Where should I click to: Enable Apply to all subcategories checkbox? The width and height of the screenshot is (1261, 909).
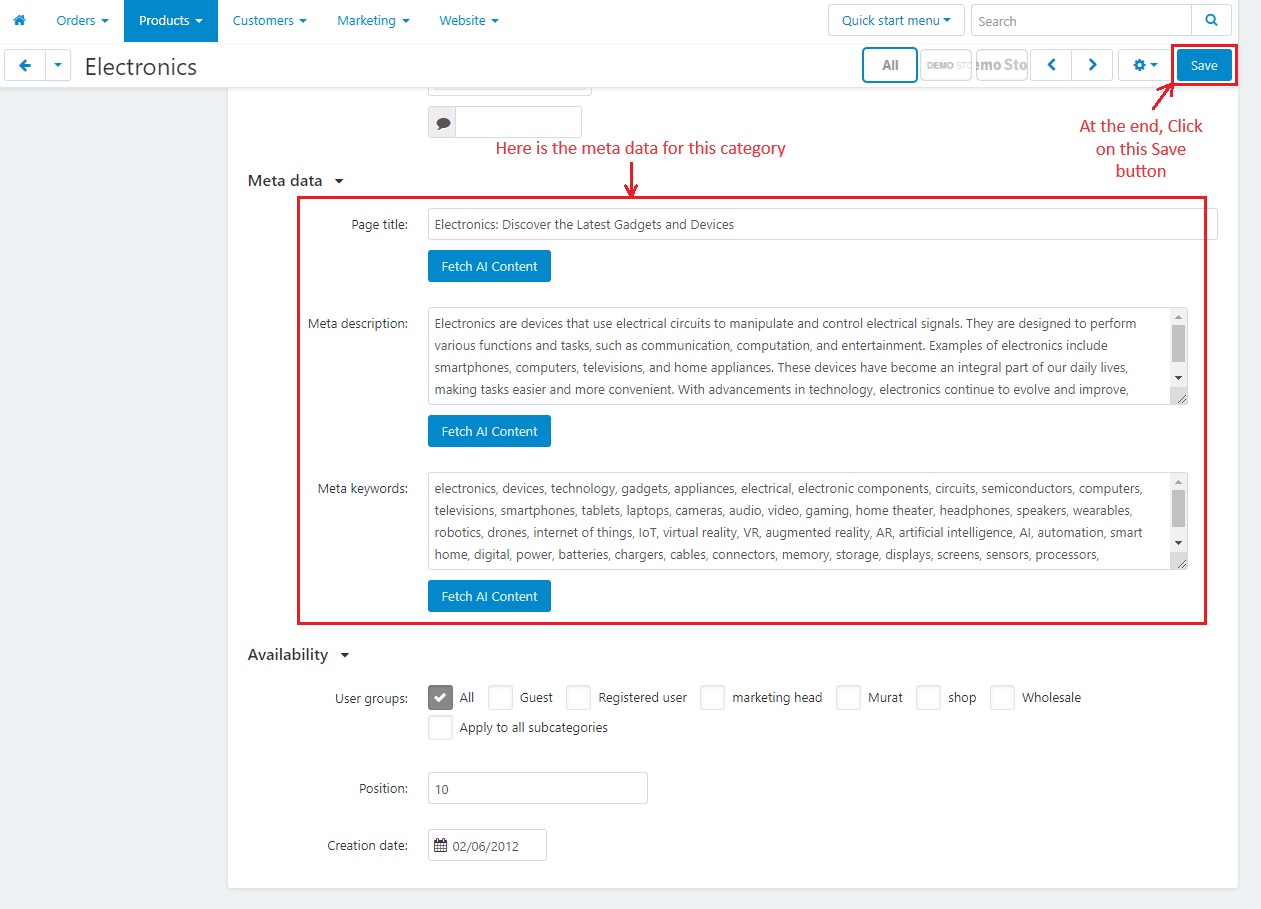440,727
